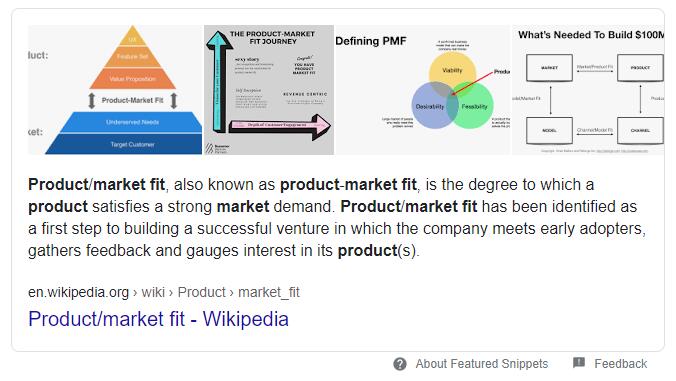This screenshot has height=381, width=676.
Task: Open What's Needed To Build $100M image
Action: 588,90
